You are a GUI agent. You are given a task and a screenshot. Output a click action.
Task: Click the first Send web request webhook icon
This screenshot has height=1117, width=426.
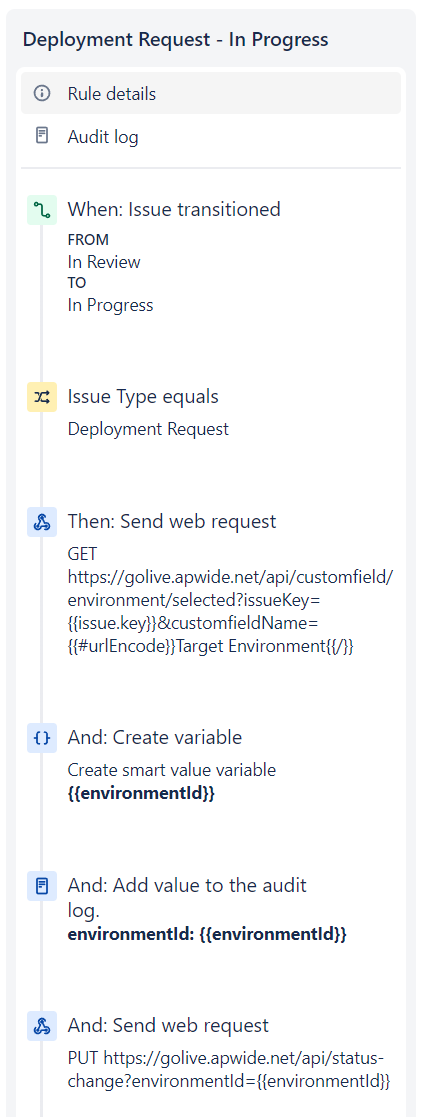tap(42, 522)
